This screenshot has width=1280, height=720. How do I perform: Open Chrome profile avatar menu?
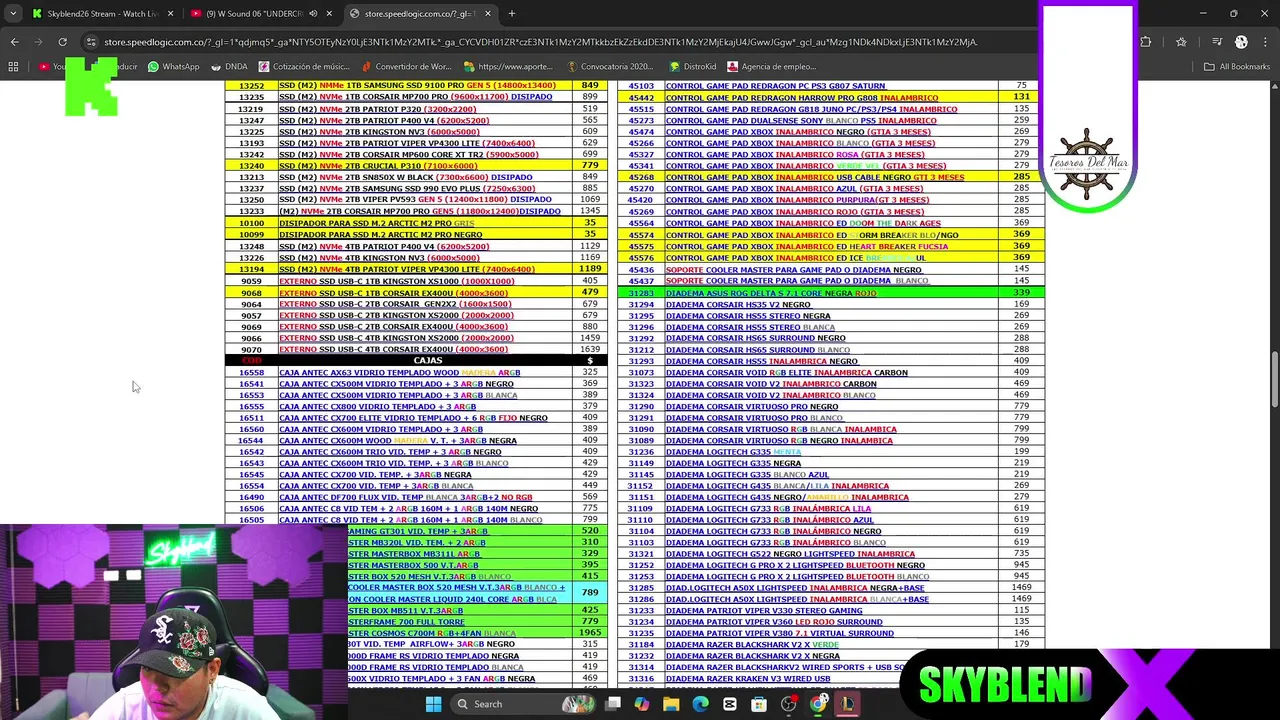[x=1241, y=42]
